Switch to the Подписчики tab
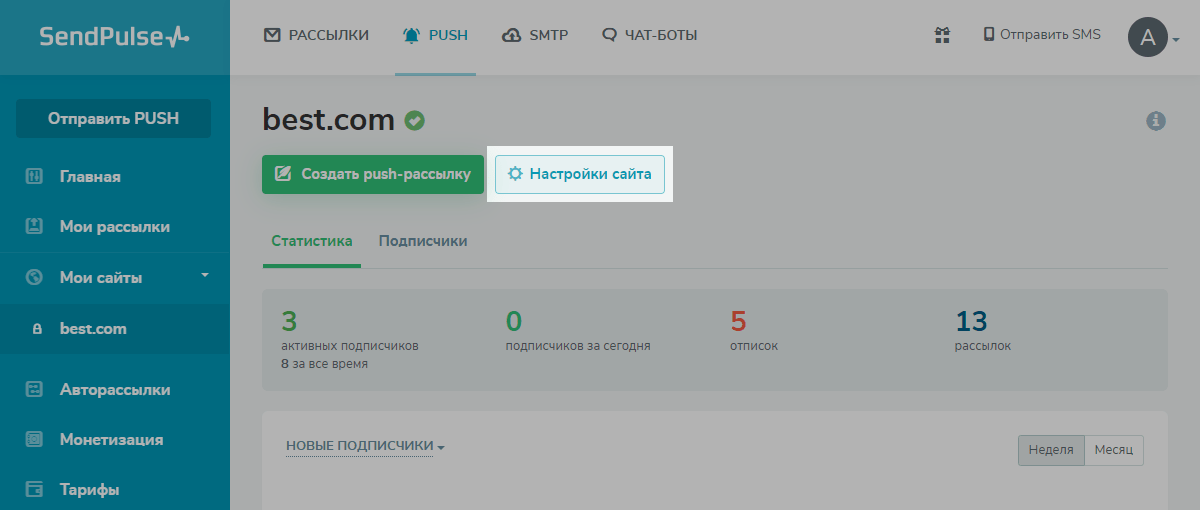This screenshot has width=1200, height=510. pyautogui.click(x=423, y=241)
